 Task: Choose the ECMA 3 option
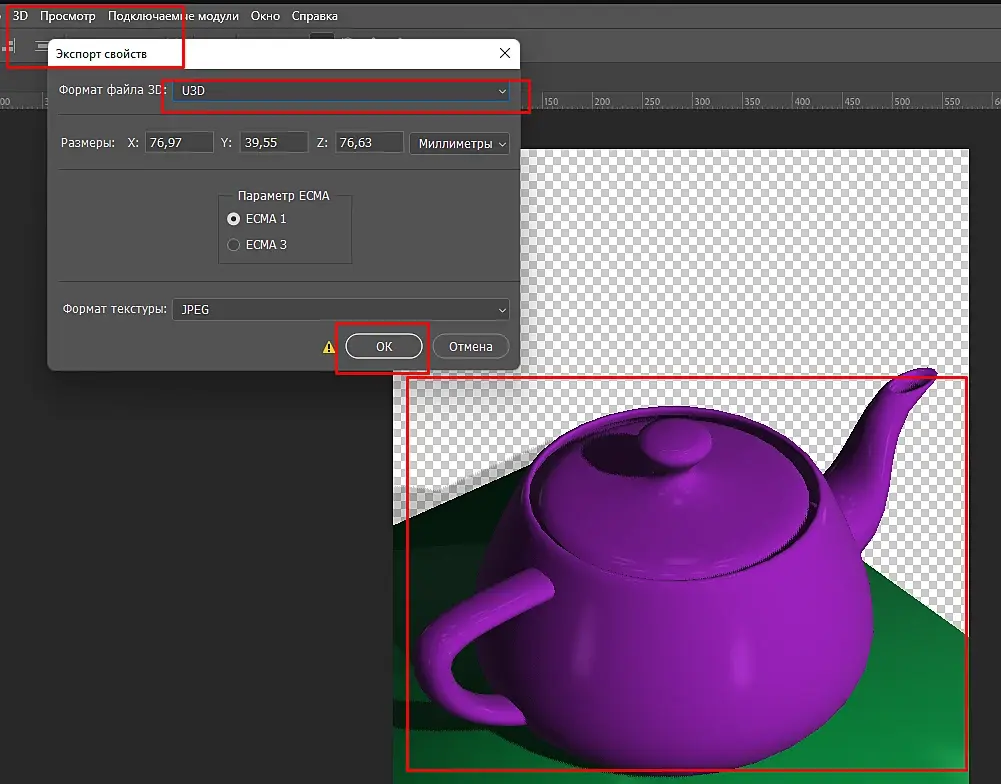click(234, 245)
